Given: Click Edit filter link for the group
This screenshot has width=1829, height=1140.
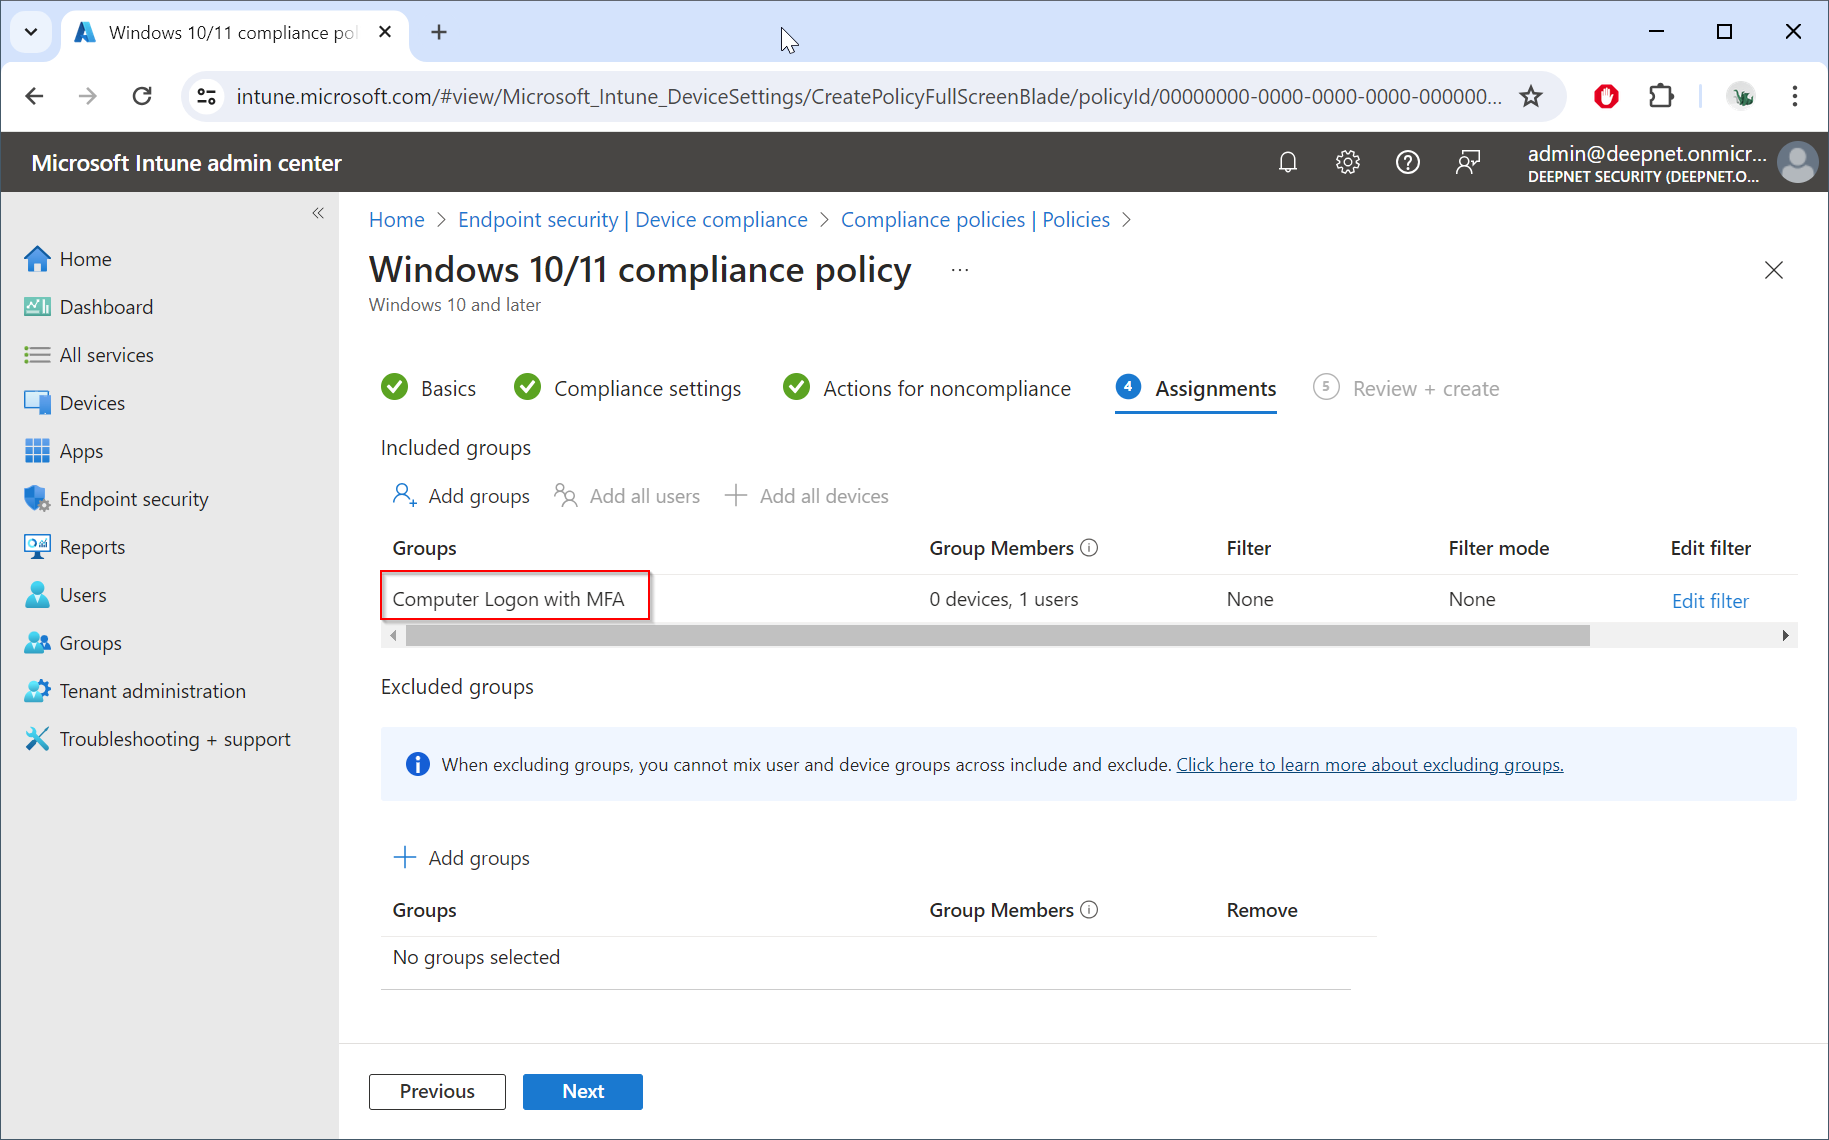Looking at the screenshot, I should (x=1710, y=601).
